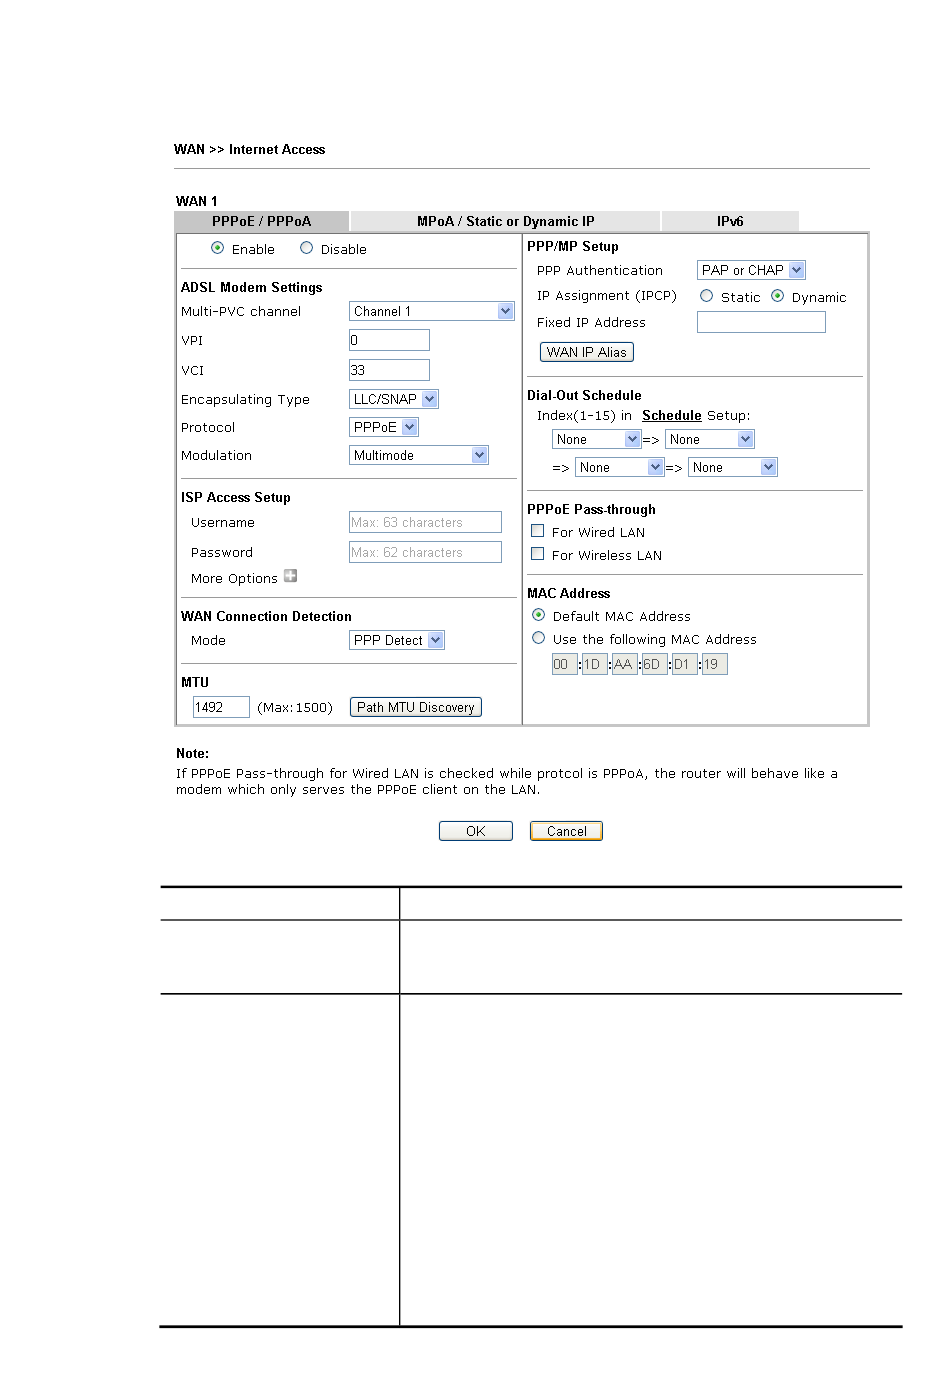Click the VCI input field

(389, 370)
